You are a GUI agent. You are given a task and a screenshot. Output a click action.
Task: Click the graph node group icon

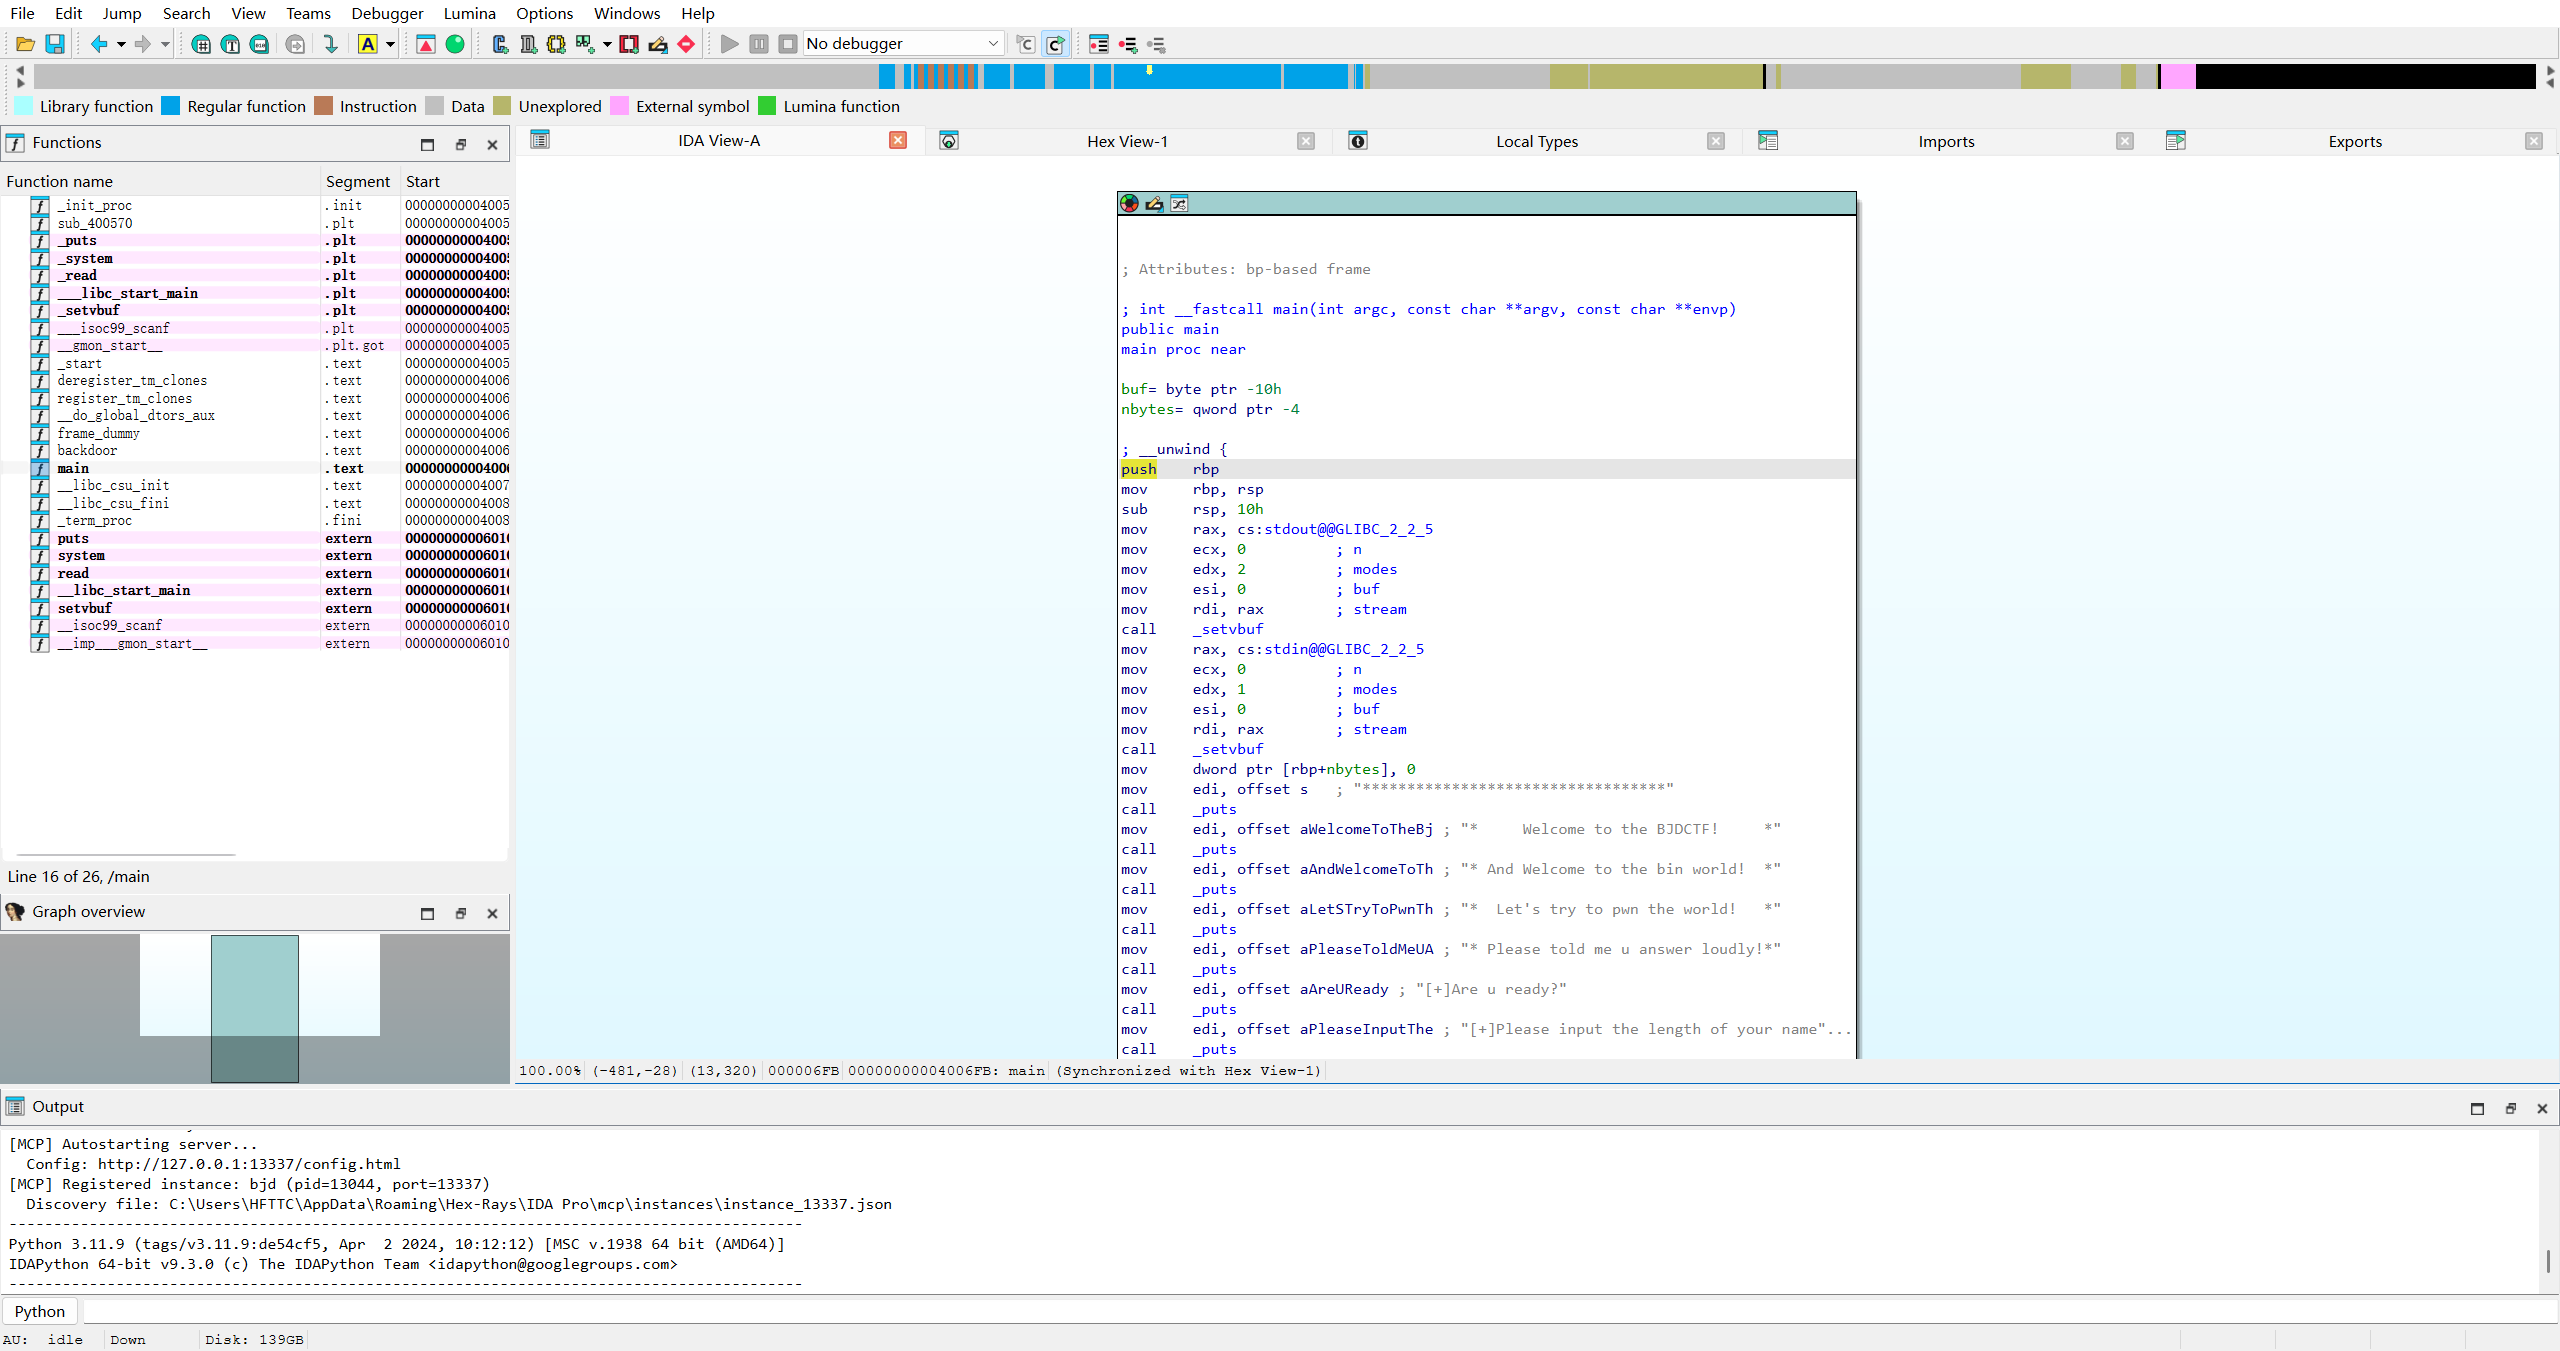[1179, 204]
